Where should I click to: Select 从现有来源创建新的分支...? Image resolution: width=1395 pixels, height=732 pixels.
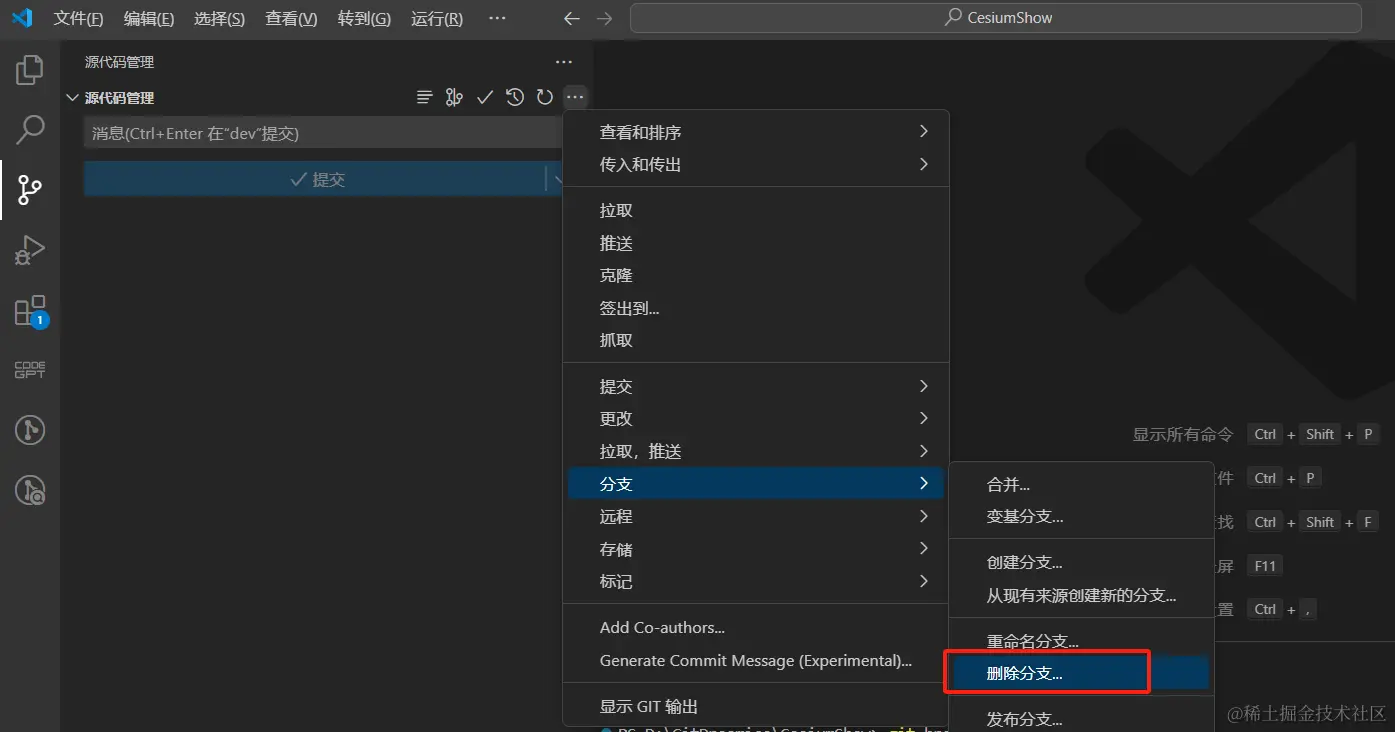[1081, 595]
